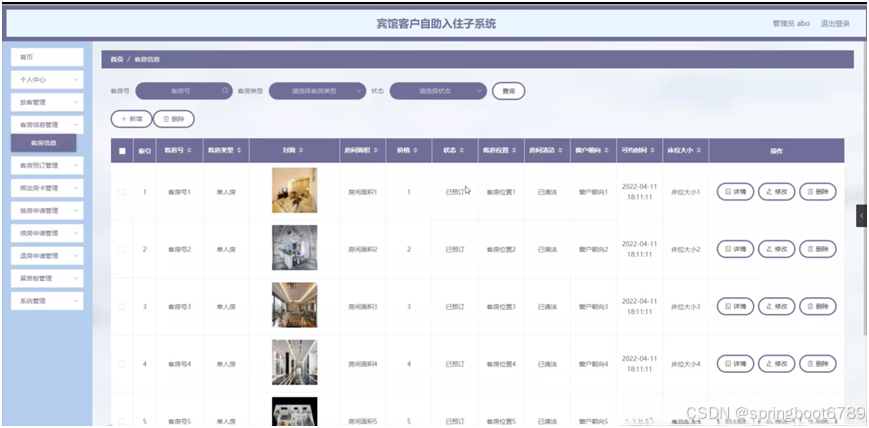The width and height of the screenshot is (869, 428).
Task: Click 修改 for 客房号3 row
Action: tap(776, 307)
